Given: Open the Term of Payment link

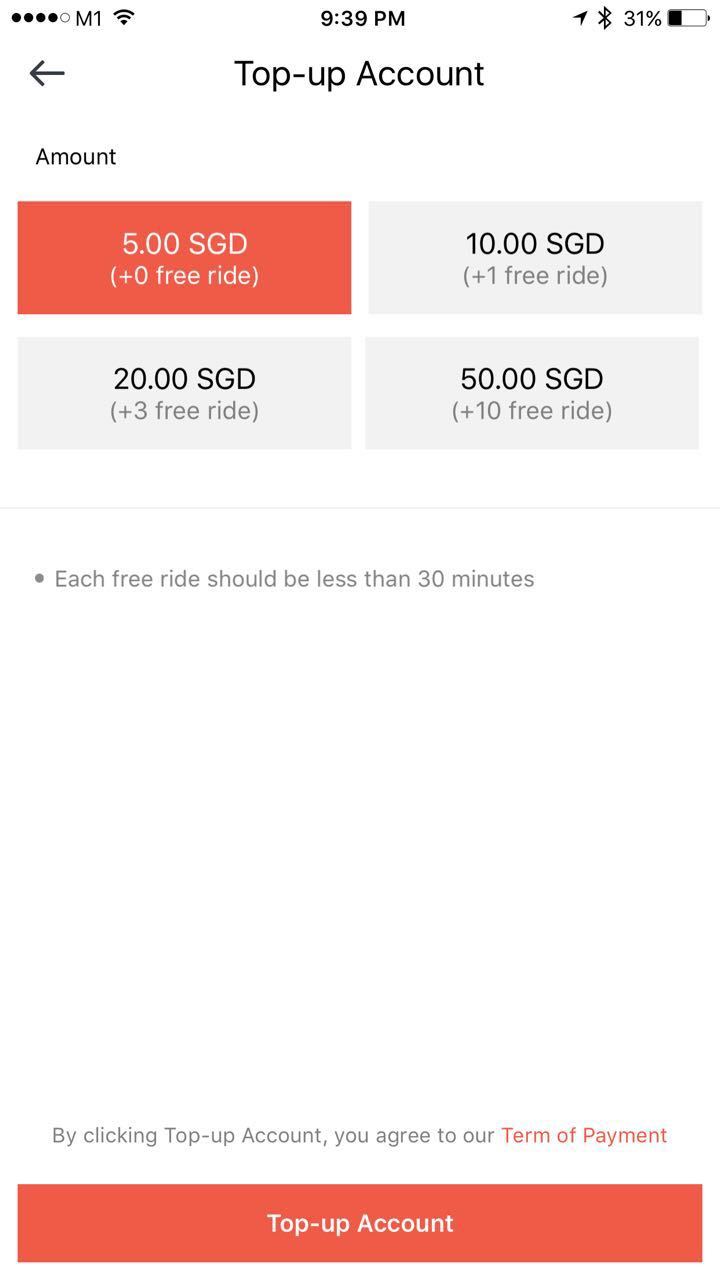Looking at the screenshot, I should click(584, 1135).
